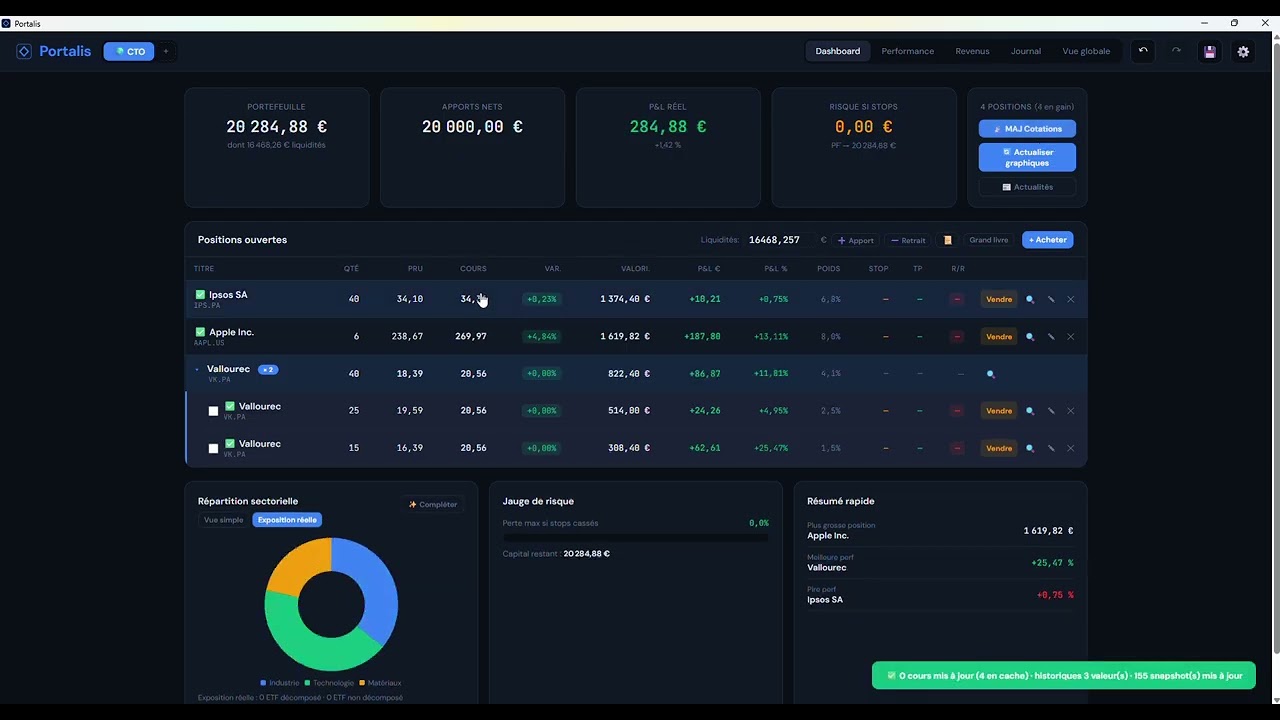Sell the Apple Inc. position with Vendre
Viewport: 1280px width, 720px height.
click(x=999, y=336)
